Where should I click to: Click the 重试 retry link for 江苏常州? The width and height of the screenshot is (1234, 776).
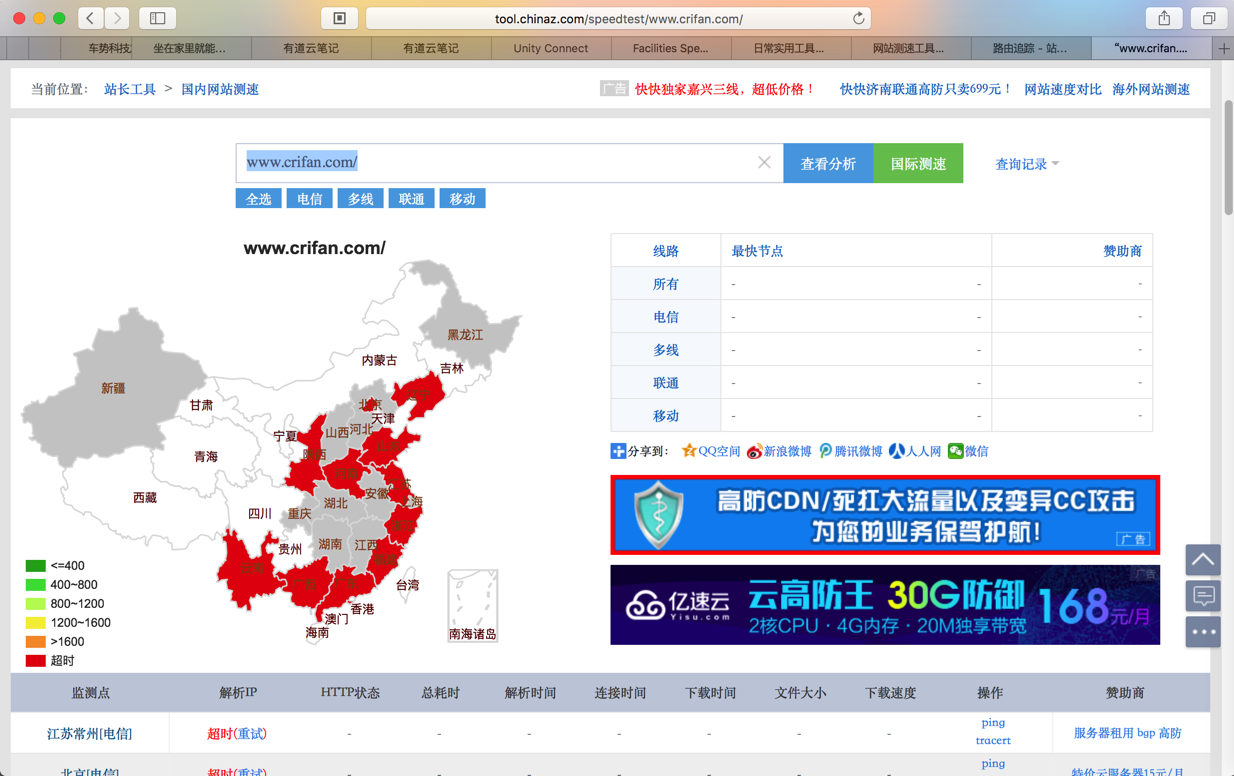click(x=250, y=733)
